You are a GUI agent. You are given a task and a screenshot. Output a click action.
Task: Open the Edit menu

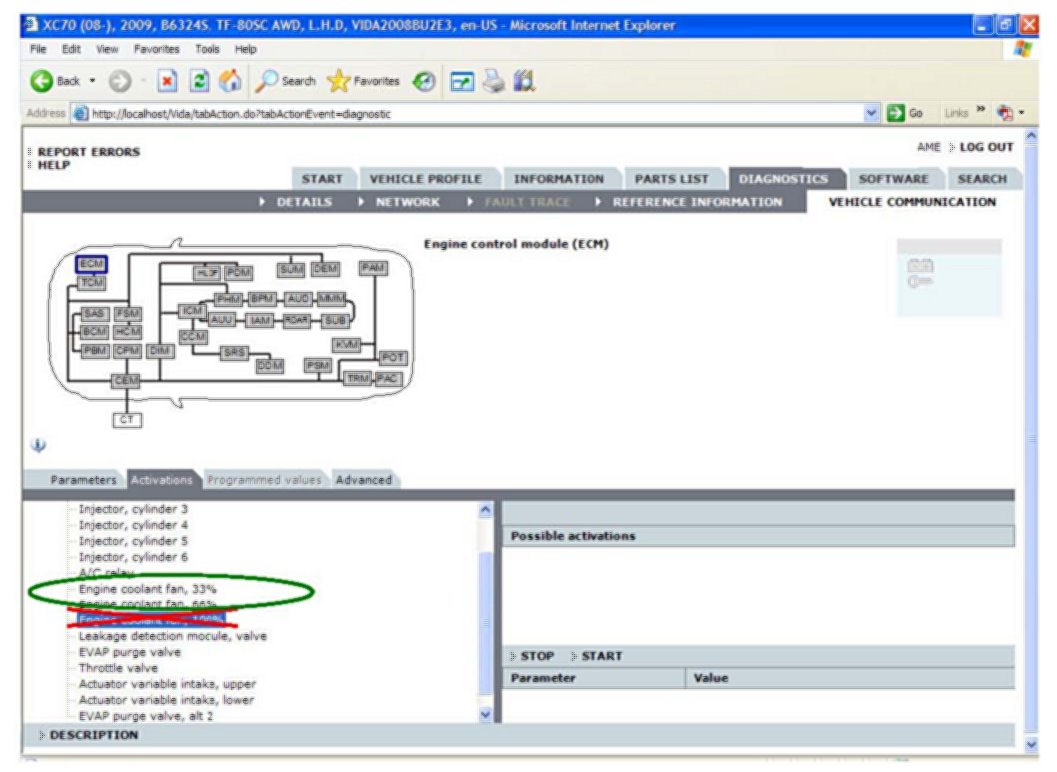71,49
